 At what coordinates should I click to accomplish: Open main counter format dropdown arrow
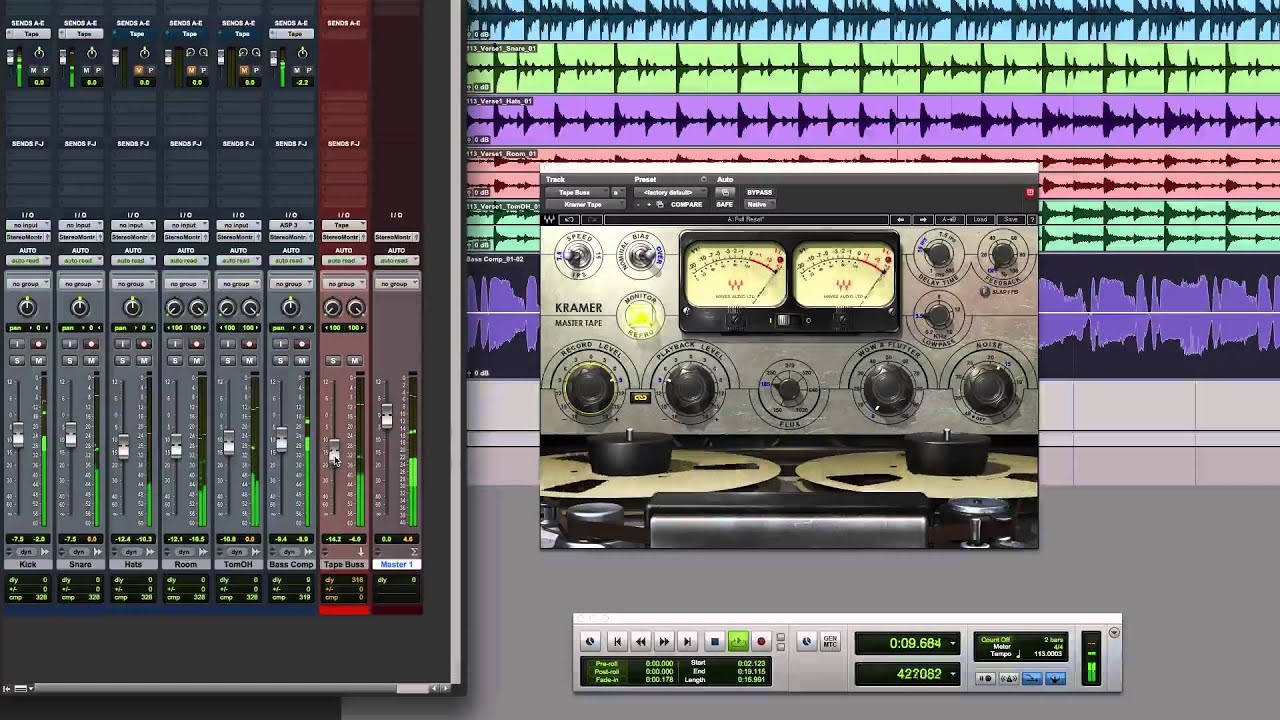(953, 643)
